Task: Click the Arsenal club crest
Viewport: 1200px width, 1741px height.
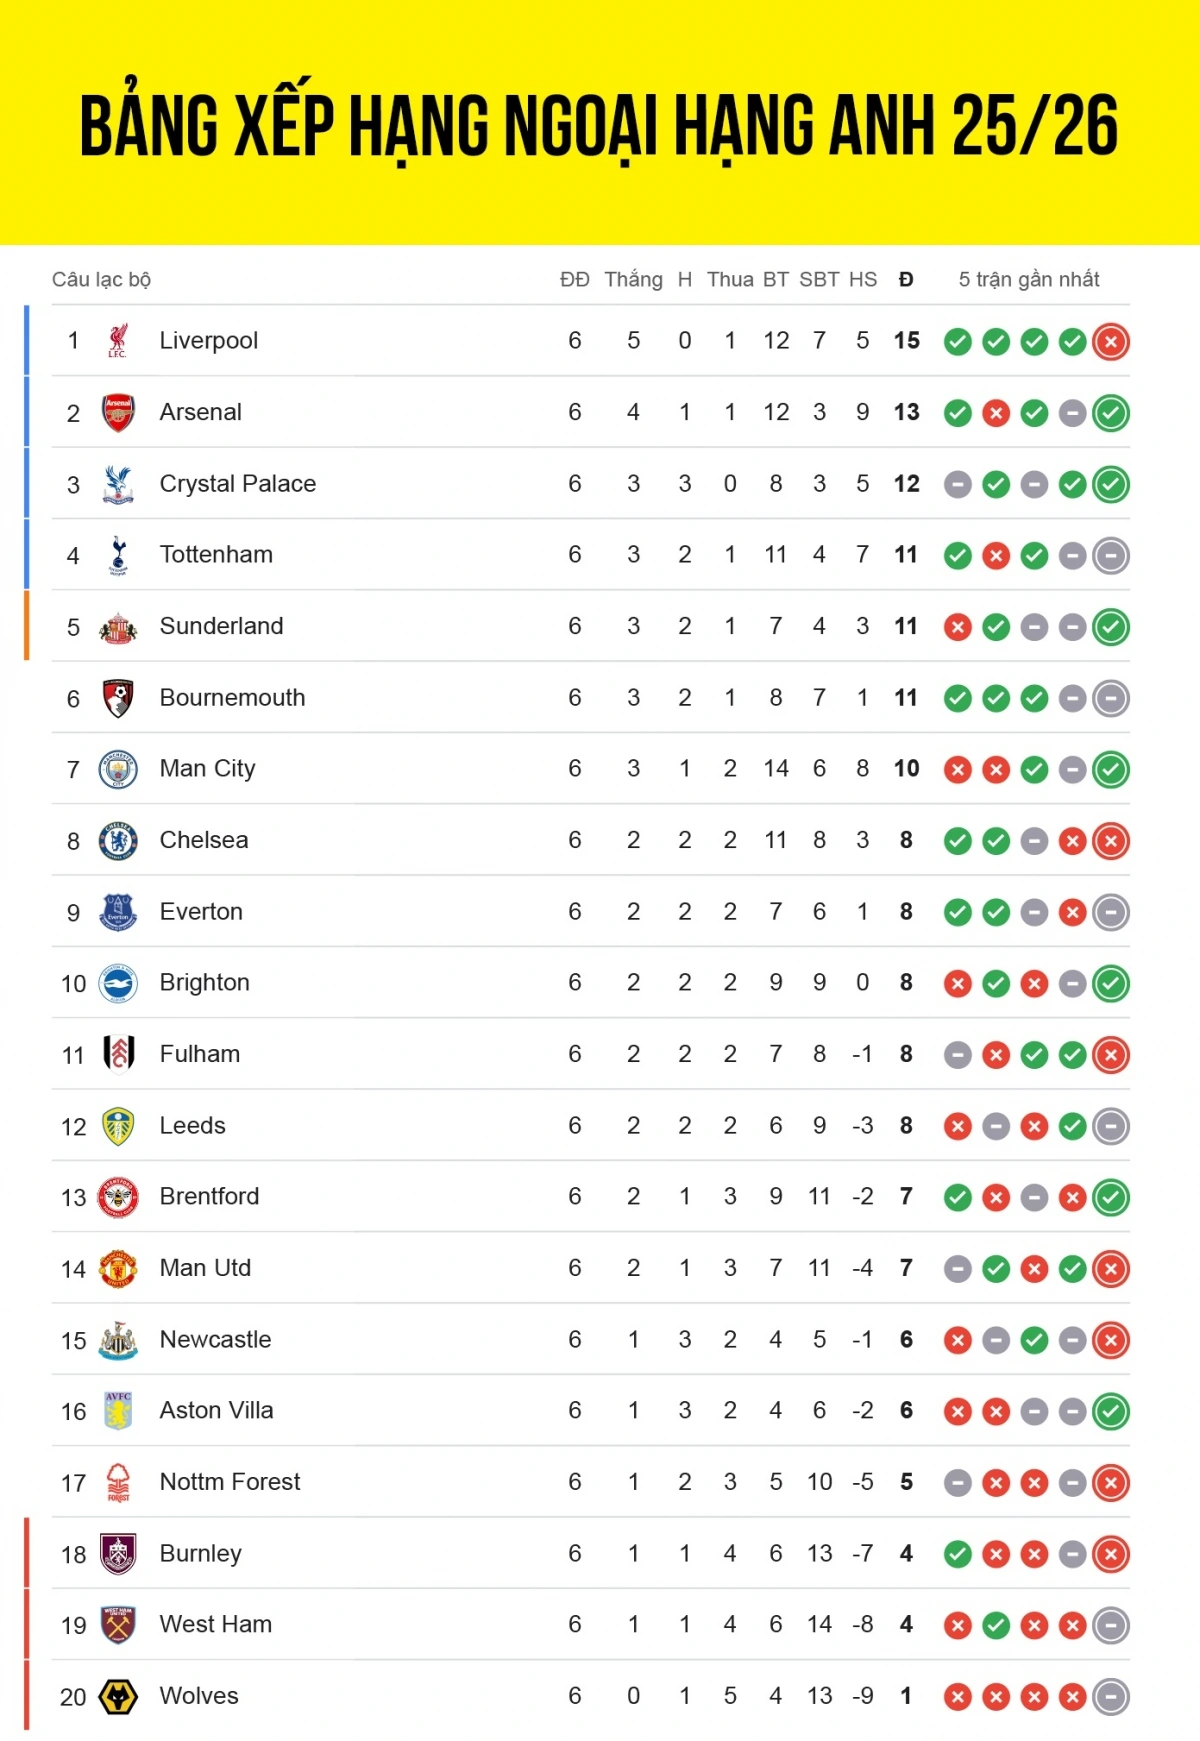Action: click(x=118, y=413)
